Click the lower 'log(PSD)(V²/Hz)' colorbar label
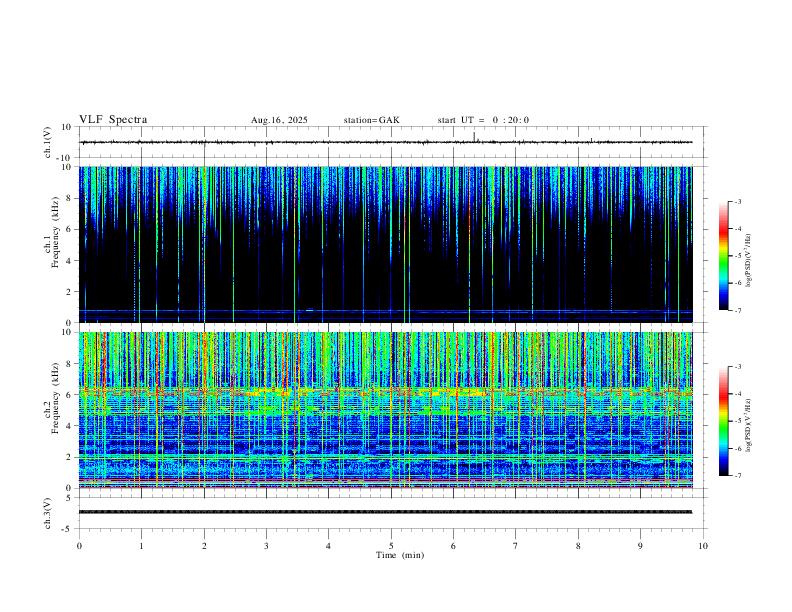This screenshot has width=792, height=612. coord(749,425)
